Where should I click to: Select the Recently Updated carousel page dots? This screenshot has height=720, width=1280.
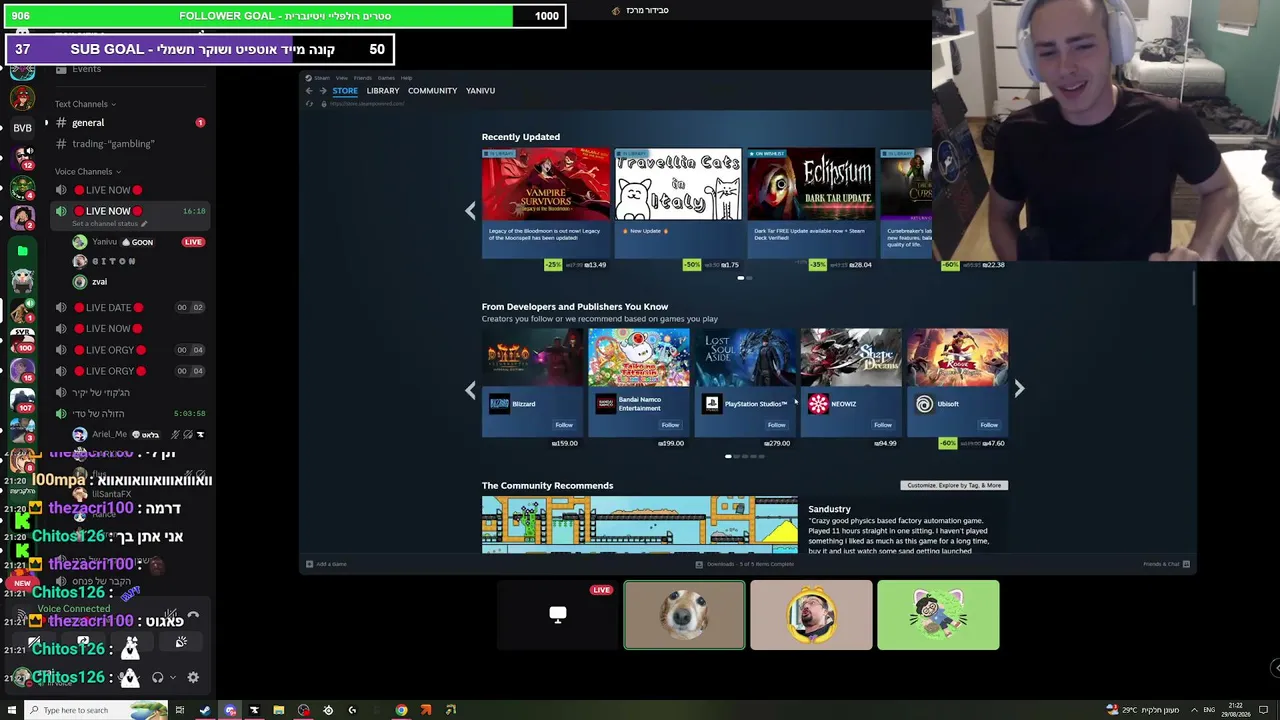744,278
